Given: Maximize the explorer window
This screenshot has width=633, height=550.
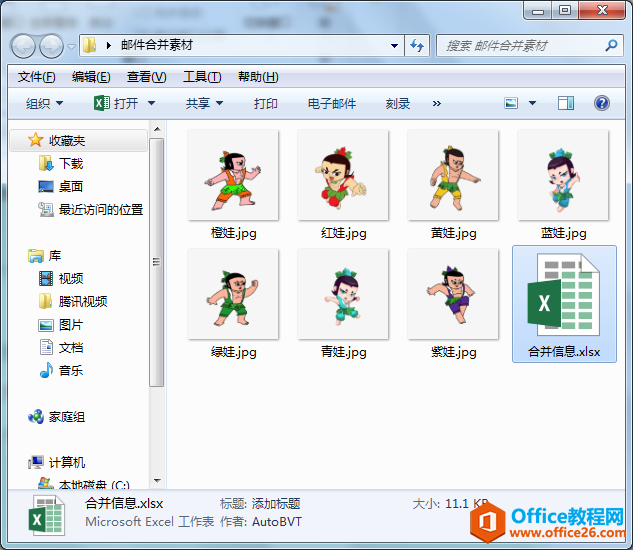Looking at the screenshot, I should pos(565,11).
